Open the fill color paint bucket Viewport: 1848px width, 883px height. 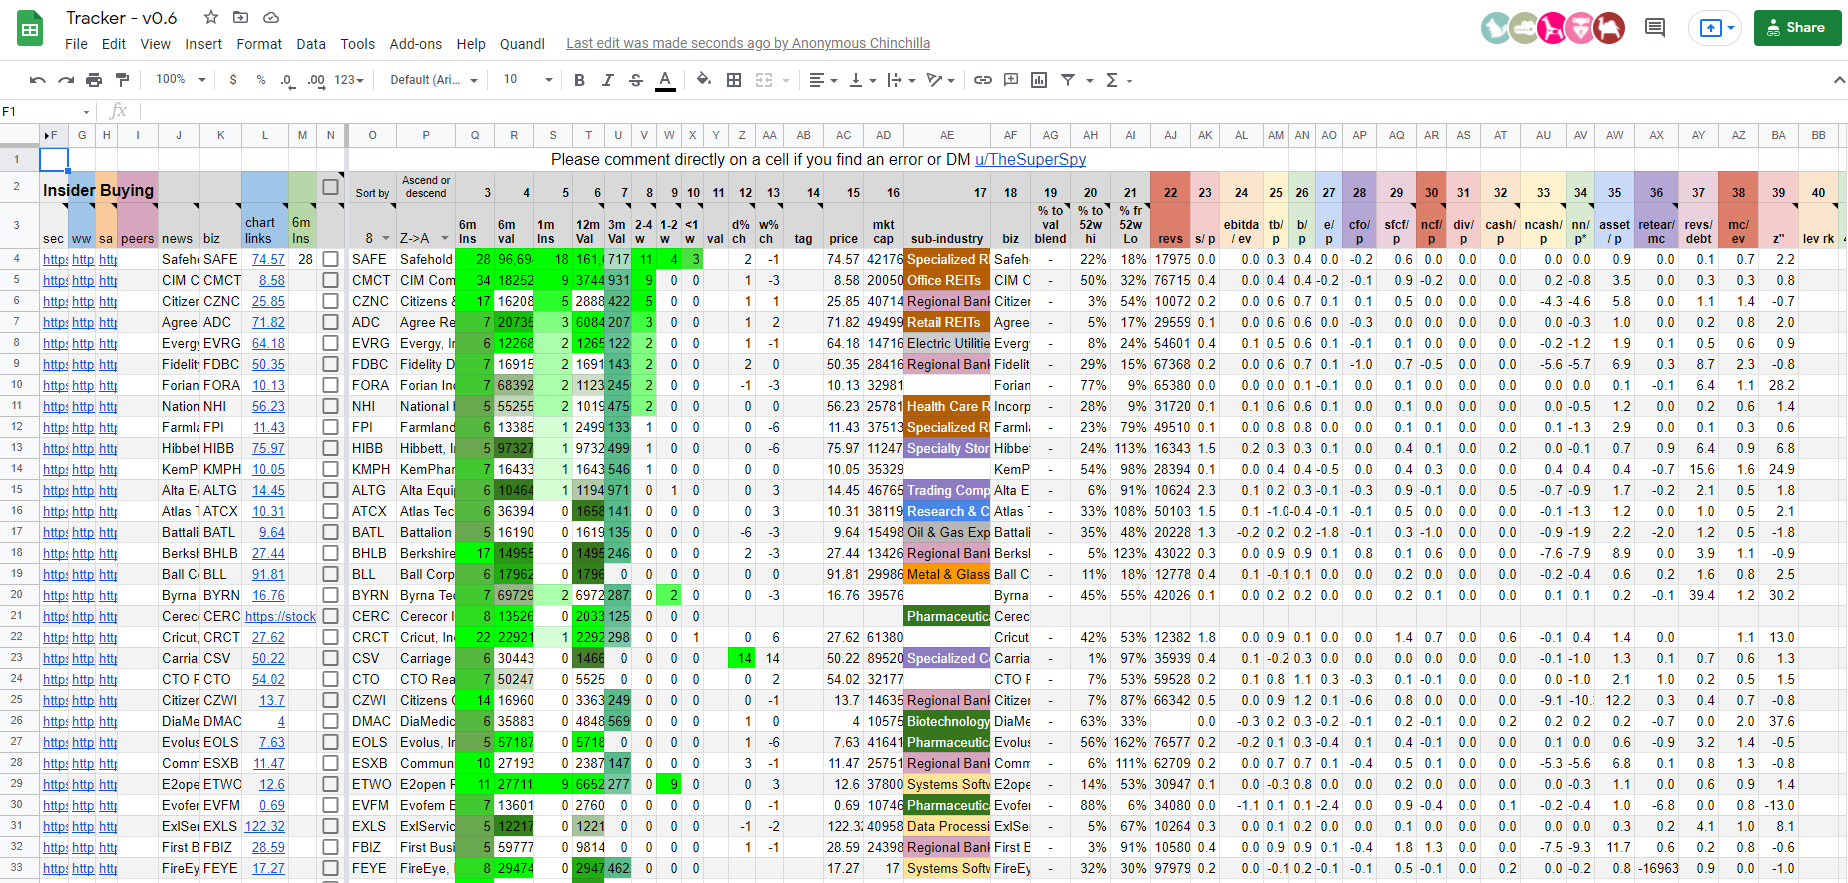pos(704,80)
